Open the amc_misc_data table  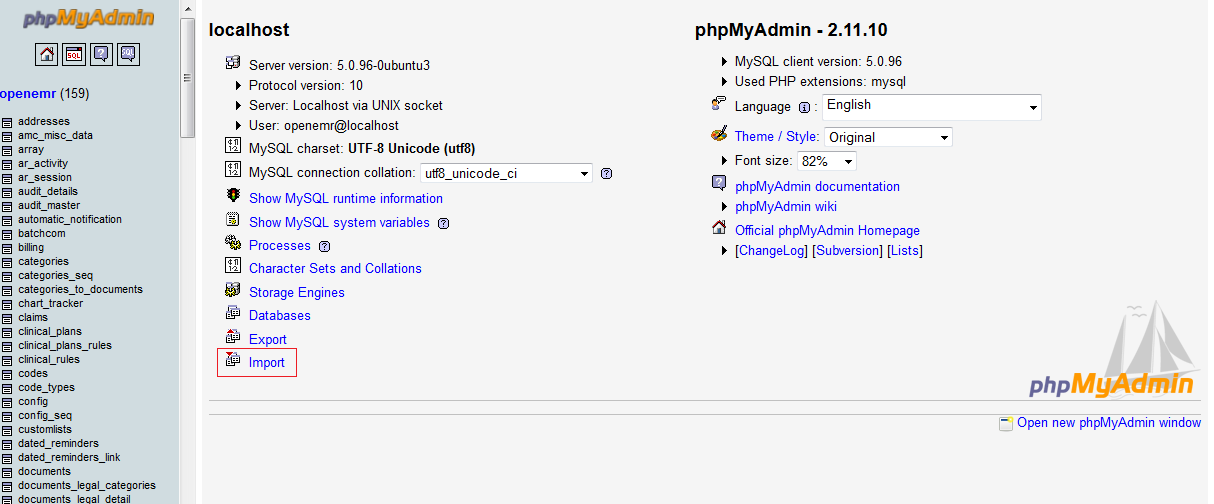pyautogui.click(x=55, y=135)
